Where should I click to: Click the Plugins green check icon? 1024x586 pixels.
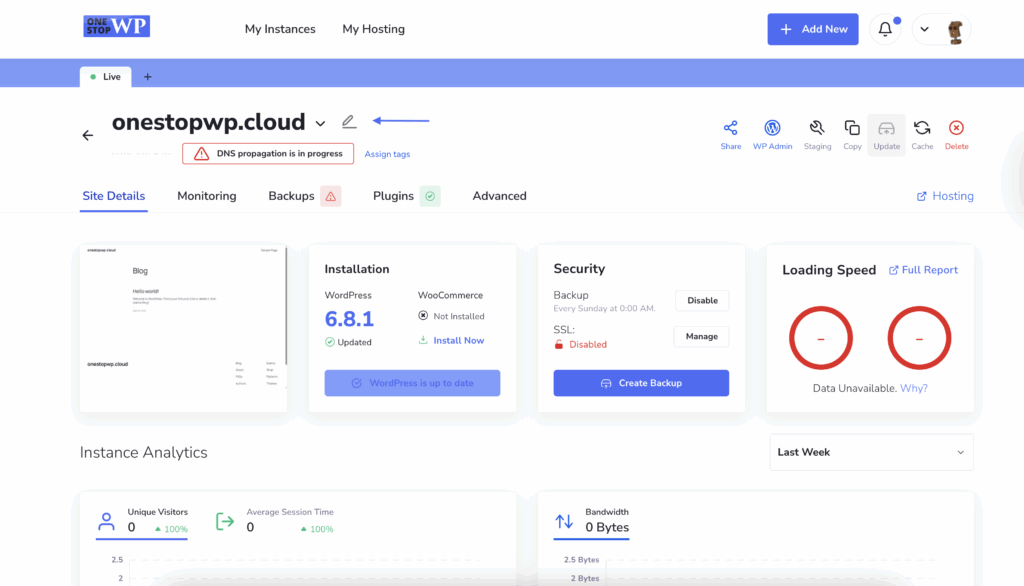pos(430,196)
